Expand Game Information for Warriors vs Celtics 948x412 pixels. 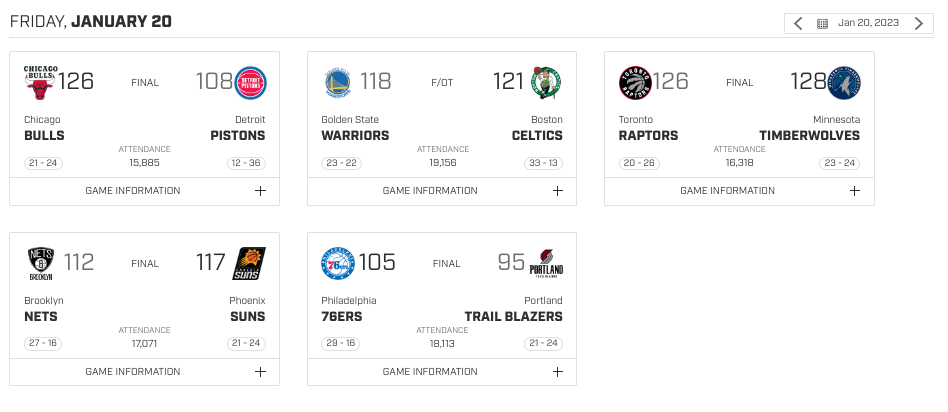tap(442, 191)
